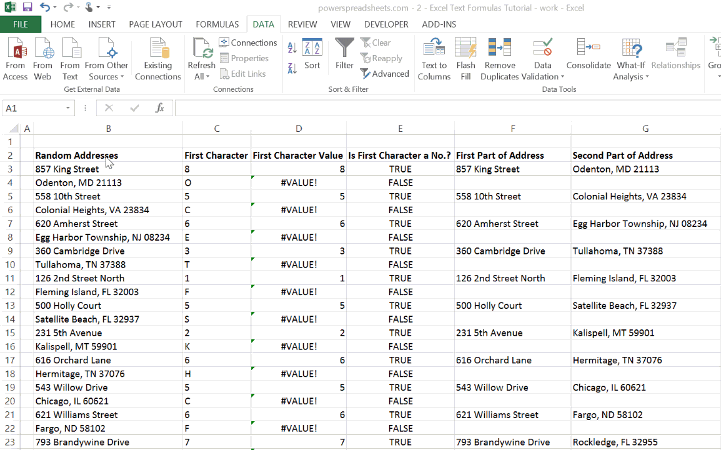
Task: Open the Undo history dropdown arrow
Action: [x=55, y=7]
